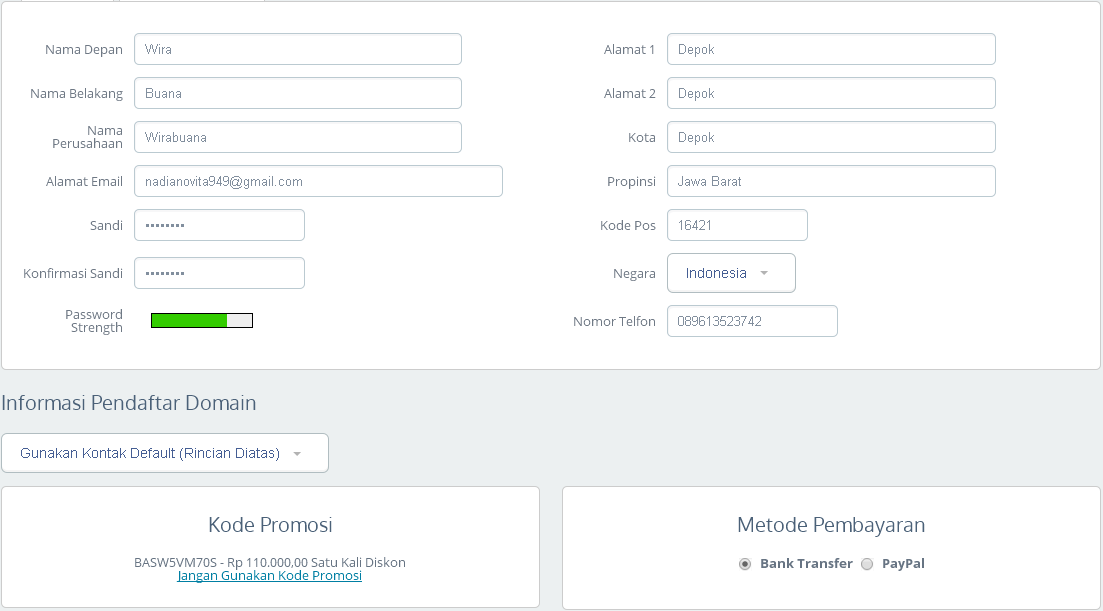Click the Nama Depan input field
The image size is (1103, 611).
[297, 49]
